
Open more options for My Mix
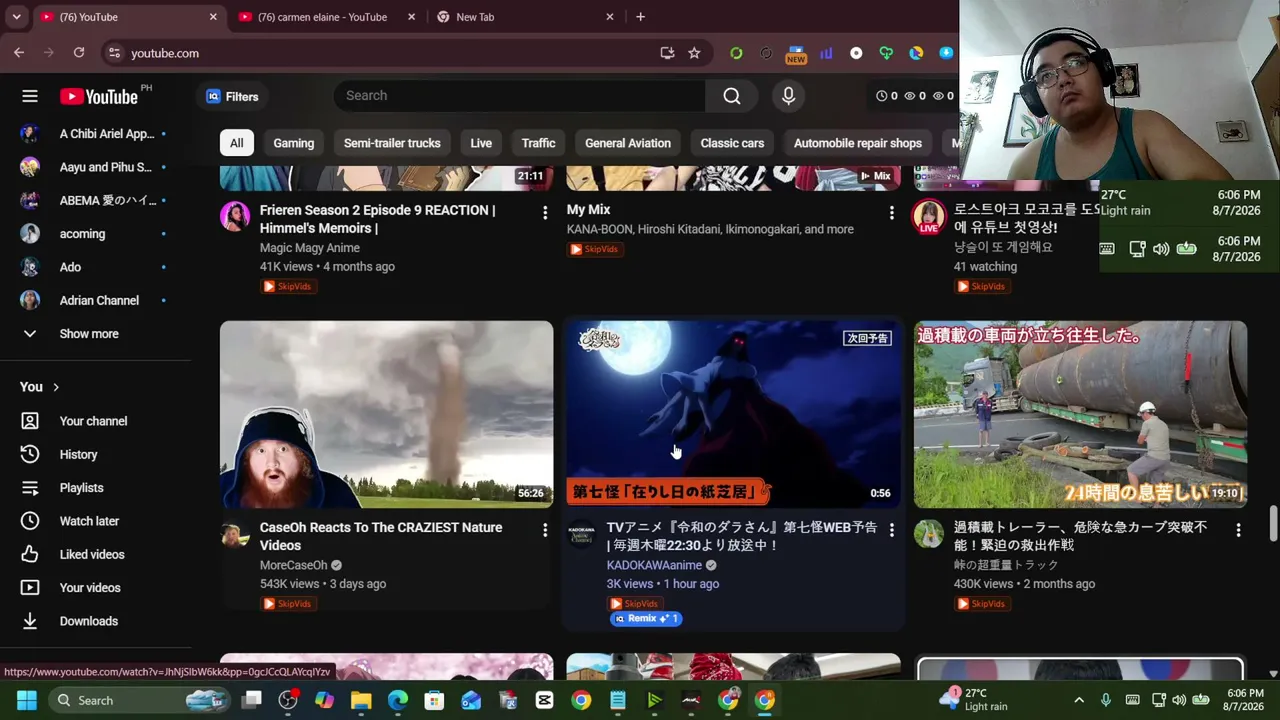[x=891, y=212]
